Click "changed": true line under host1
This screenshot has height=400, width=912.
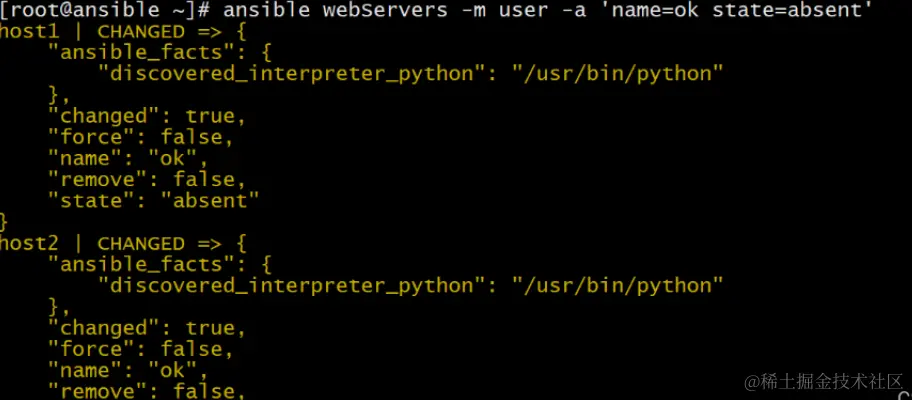[x=147, y=116]
